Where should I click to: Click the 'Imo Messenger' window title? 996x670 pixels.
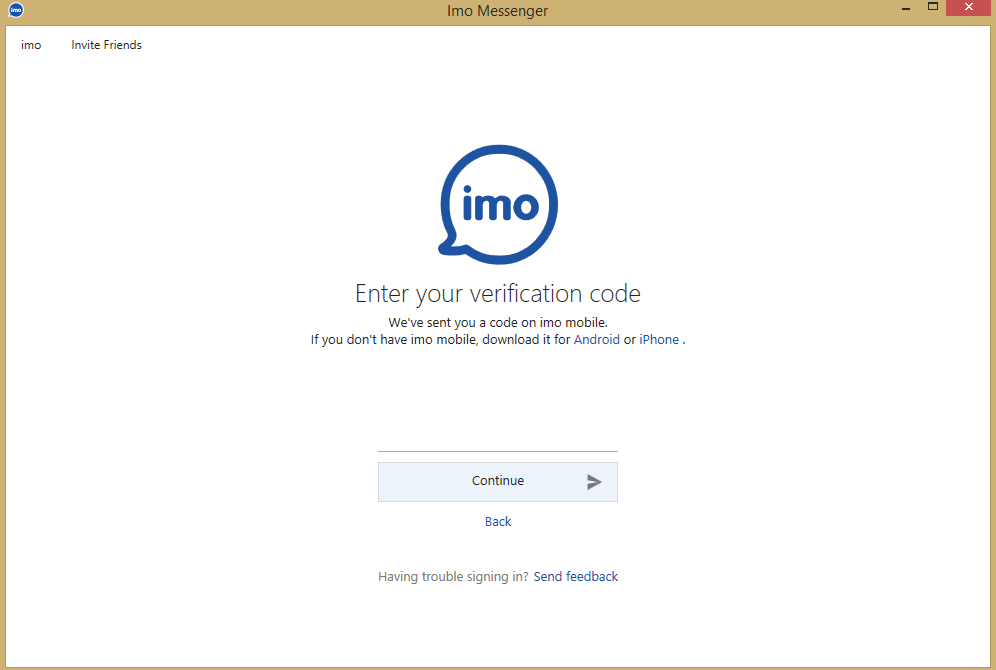point(497,11)
